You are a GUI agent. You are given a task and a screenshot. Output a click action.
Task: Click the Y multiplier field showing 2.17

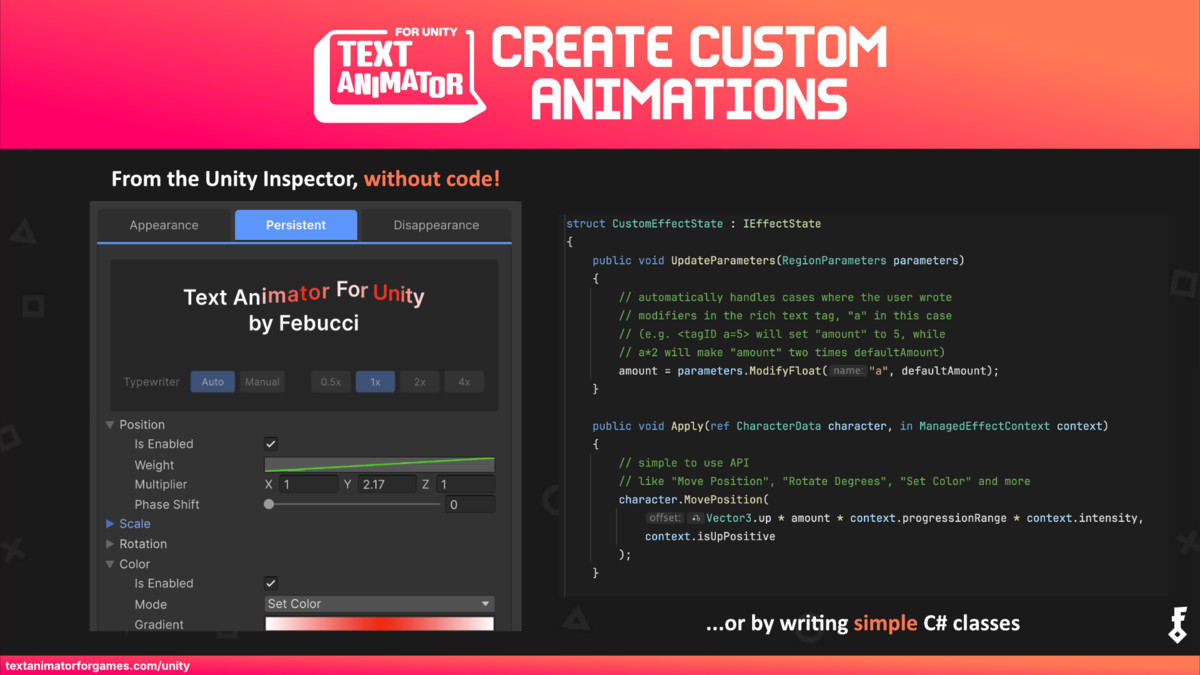(x=388, y=484)
